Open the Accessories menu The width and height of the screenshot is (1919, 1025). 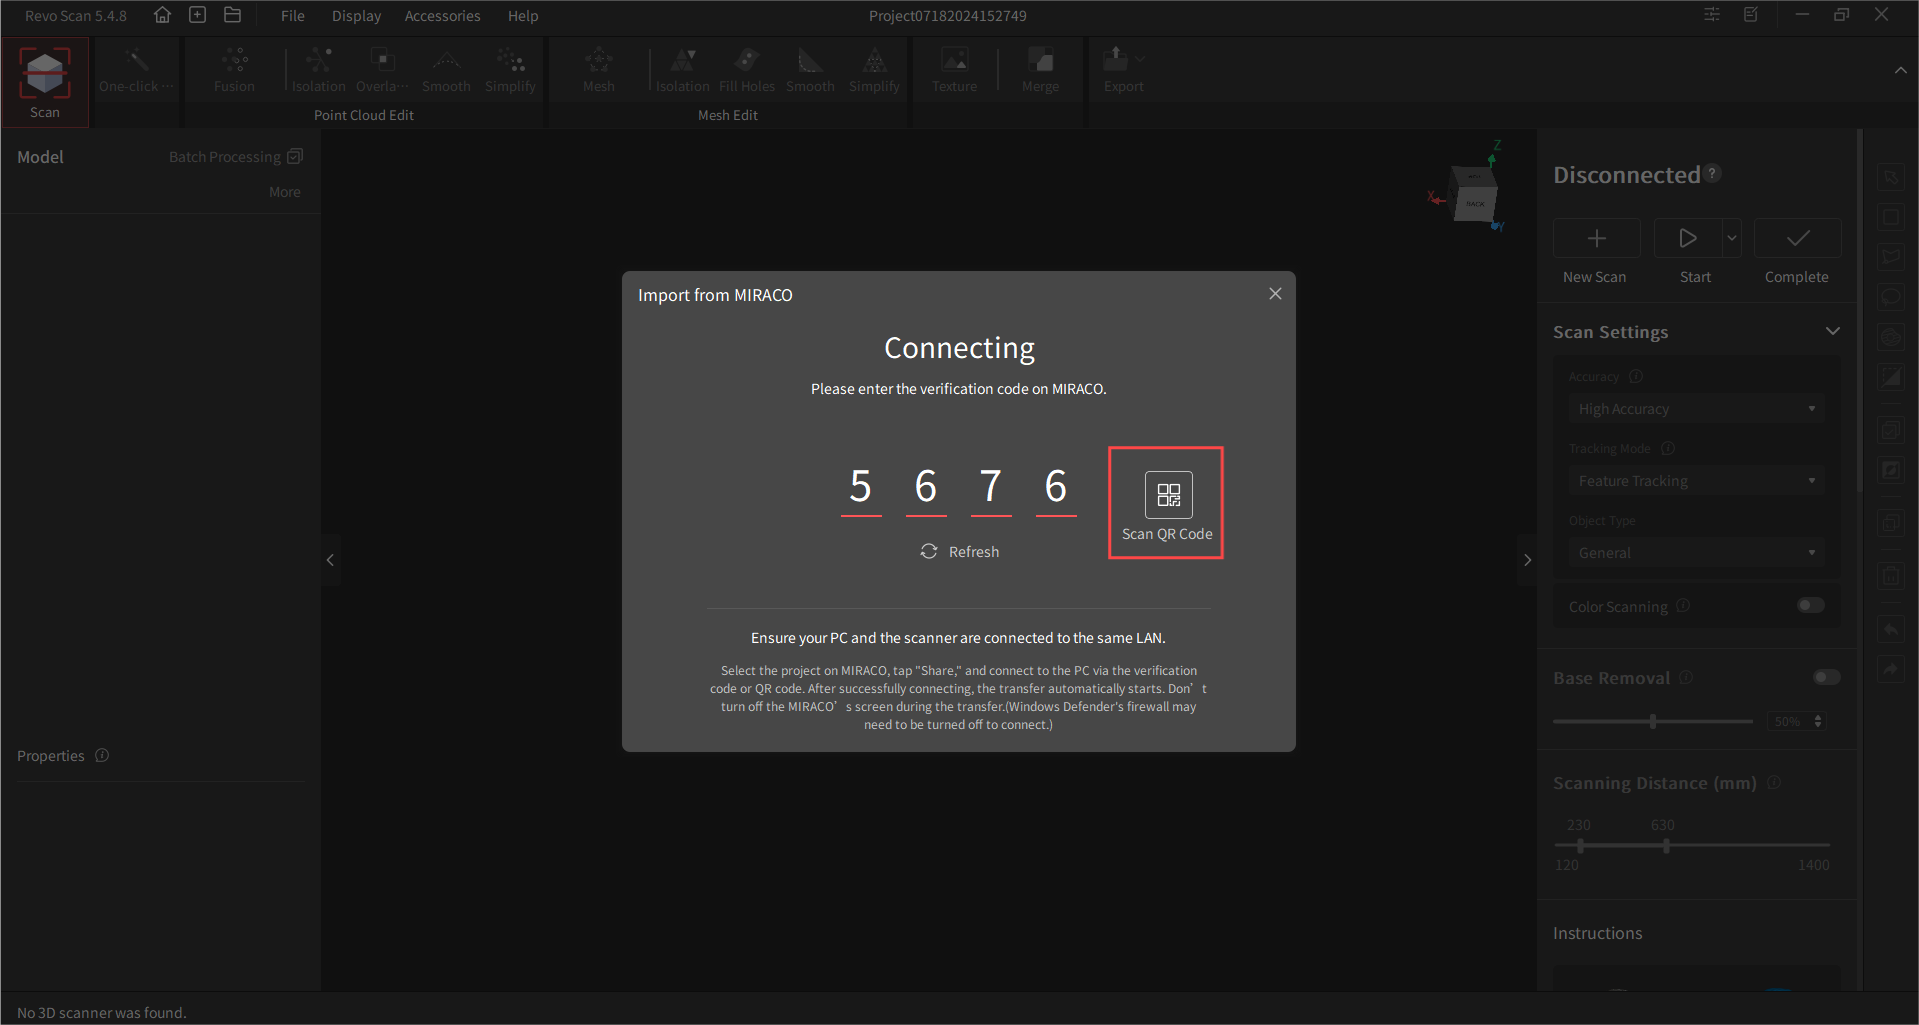(442, 16)
